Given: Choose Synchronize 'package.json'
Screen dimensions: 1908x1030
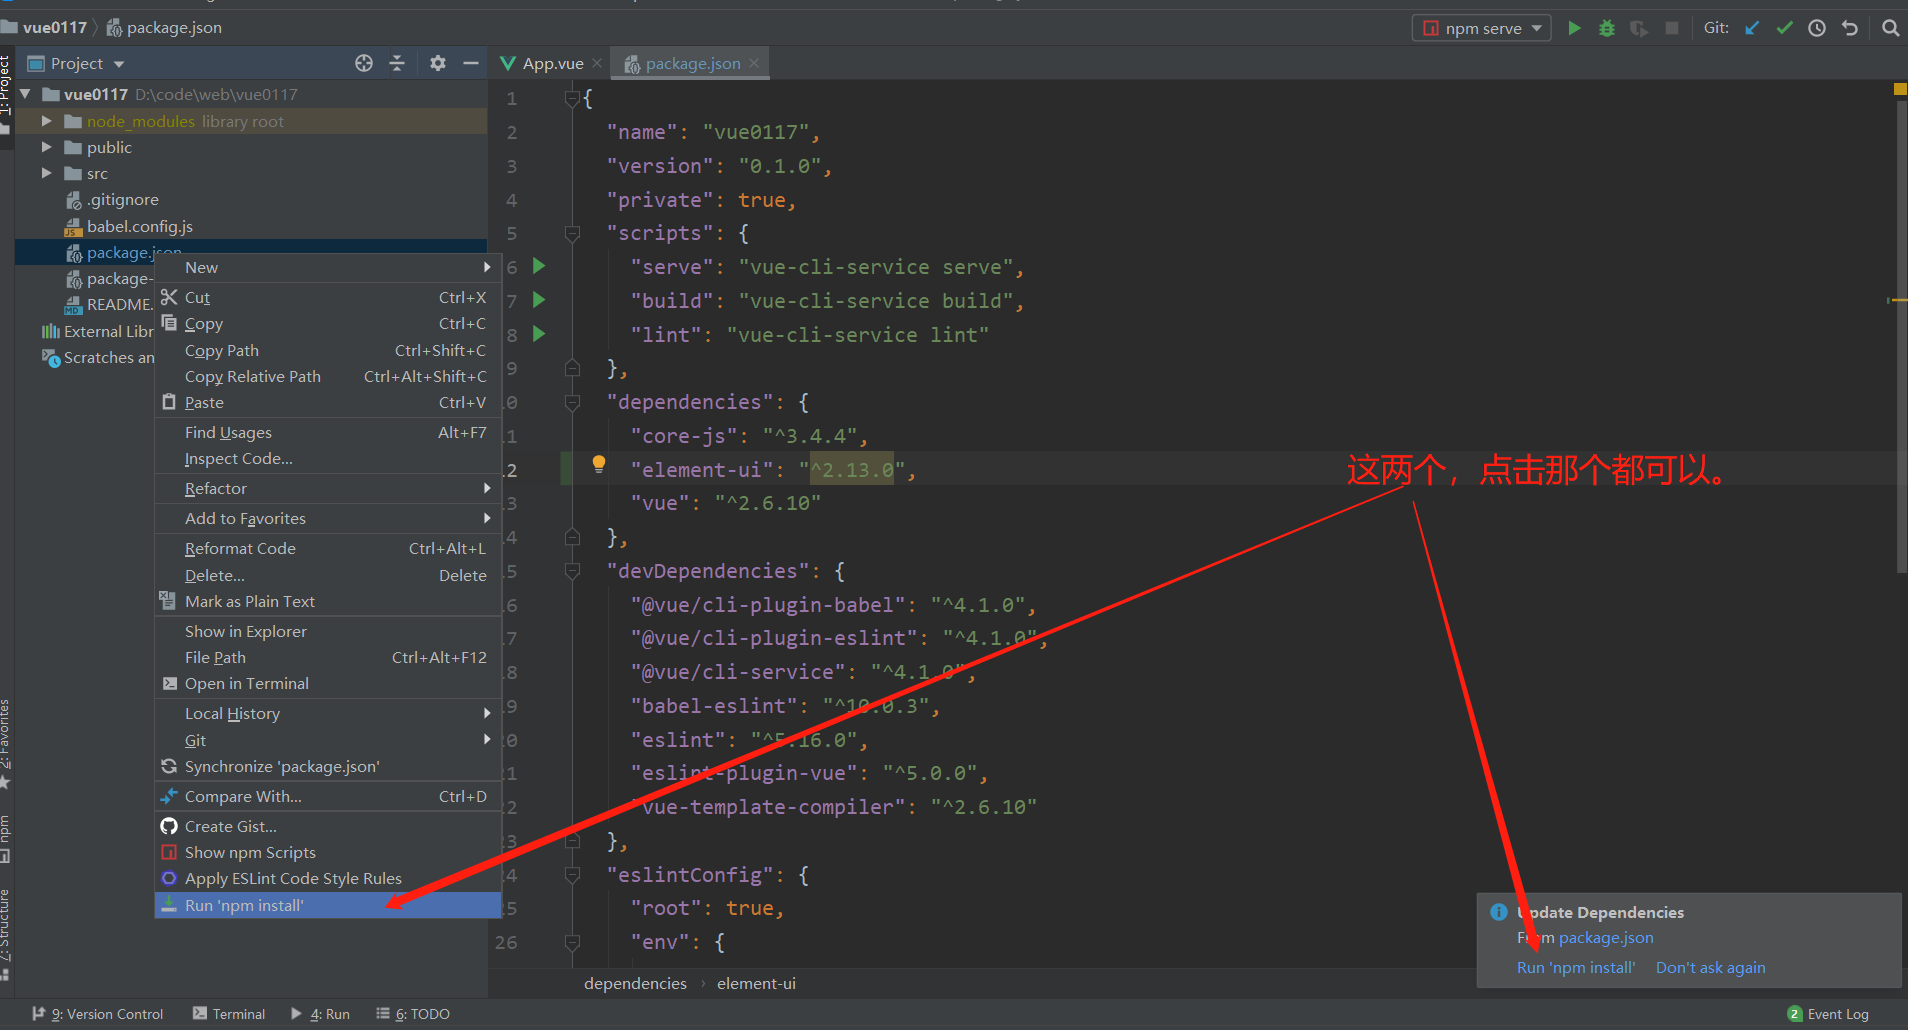Looking at the screenshot, I should pyautogui.click(x=328, y=766).
